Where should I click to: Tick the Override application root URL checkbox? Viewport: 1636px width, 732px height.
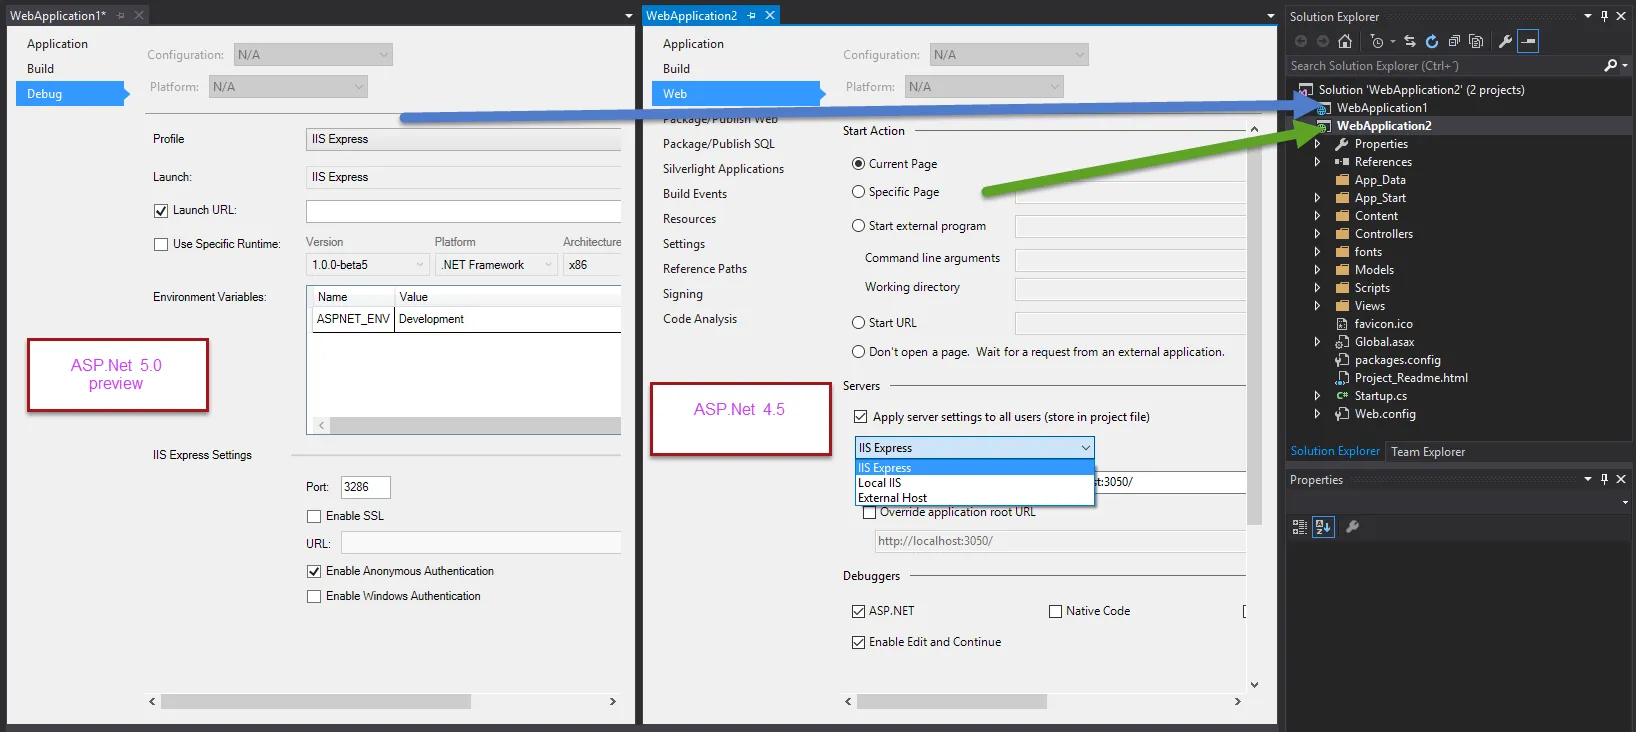tap(870, 512)
